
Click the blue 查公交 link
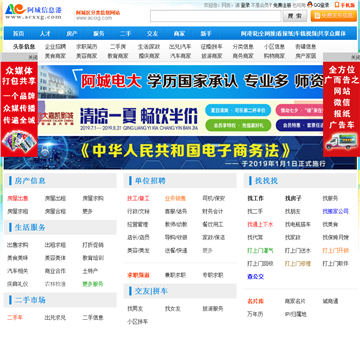pos(255,277)
